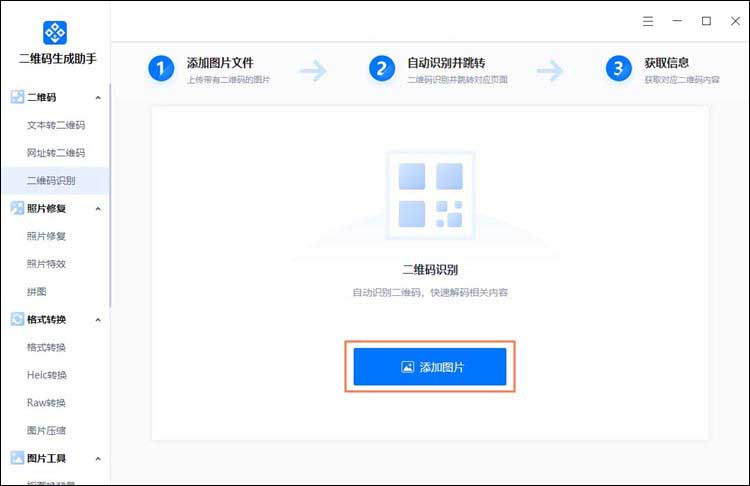This screenshot has width=750, height=486.
Task: Click the 二维码生成助手 title text
Action: pyautogui.click(x=57, y=59)
